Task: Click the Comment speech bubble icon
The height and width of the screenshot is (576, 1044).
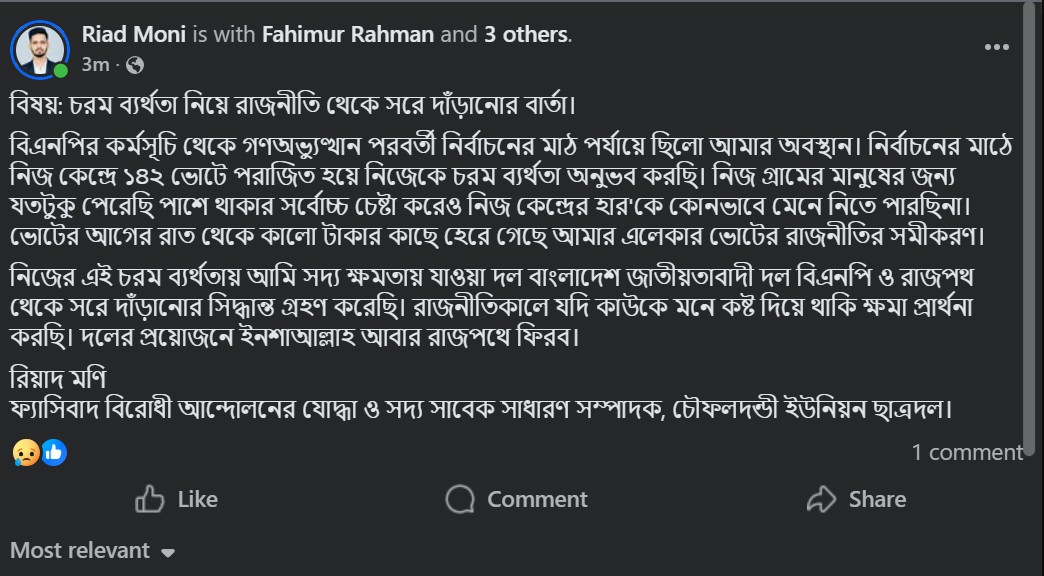Action: pos(460,499)
